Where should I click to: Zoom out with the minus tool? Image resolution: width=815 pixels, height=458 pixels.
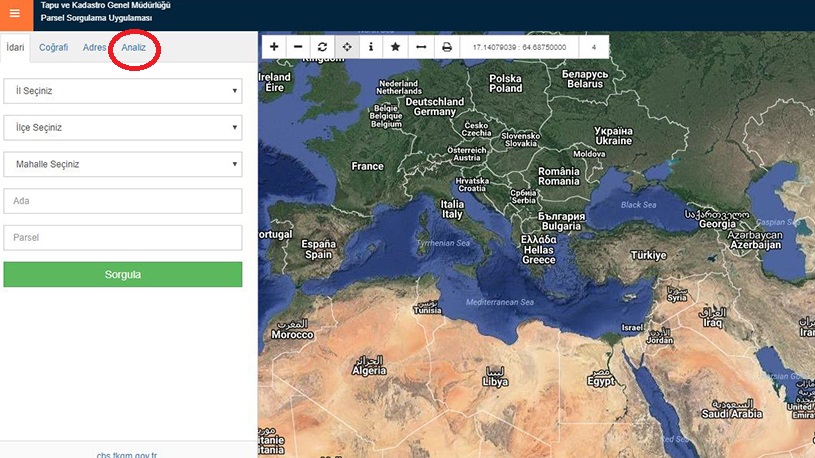pos(298,47)
